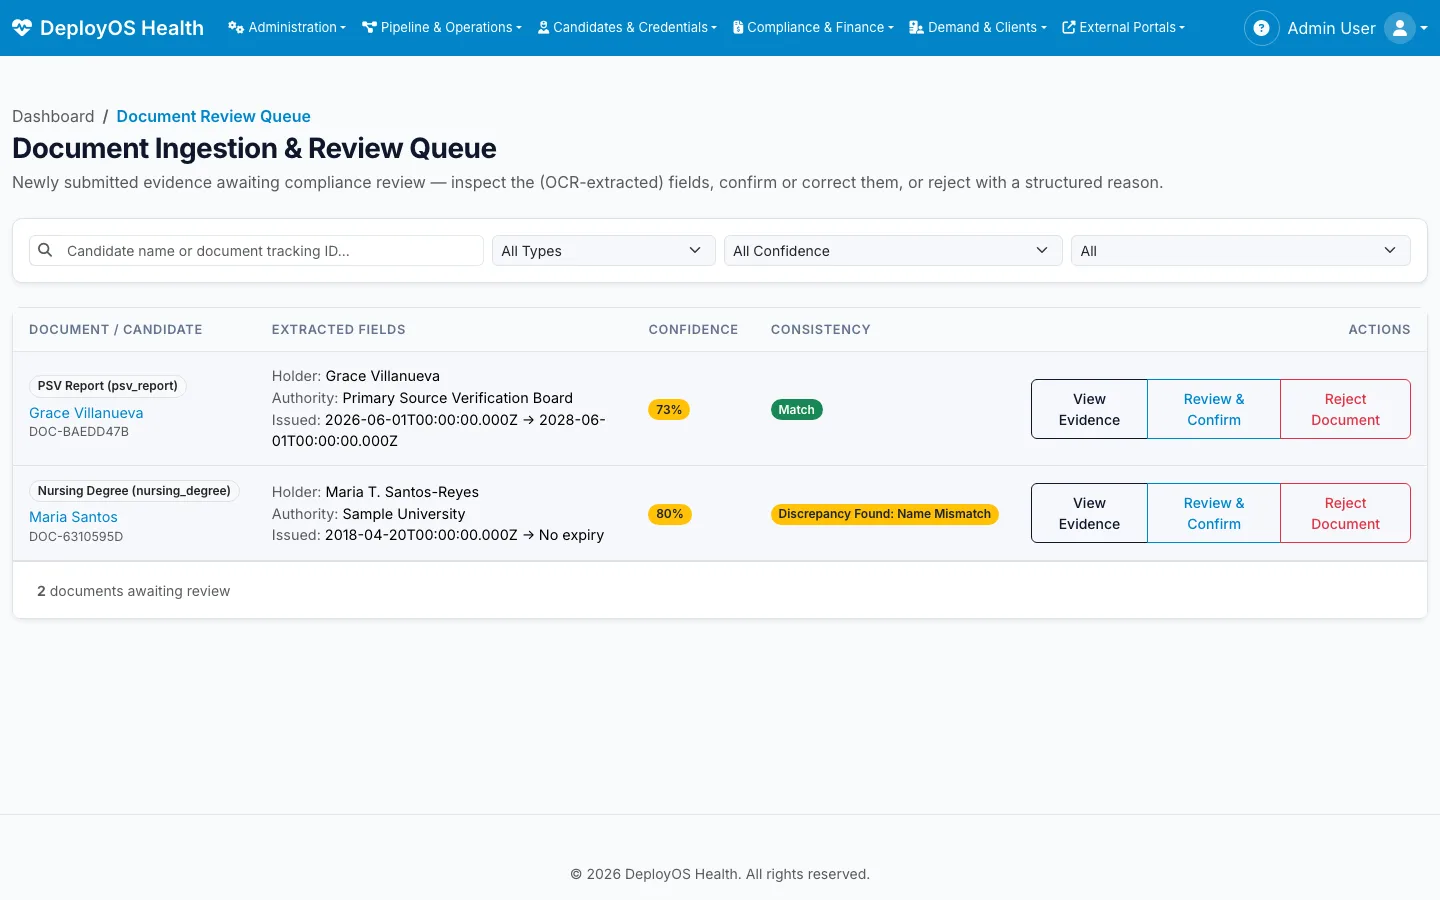1440x900 pixels.
Task: Expand the External Portals menu
Action: (1123, 27)
